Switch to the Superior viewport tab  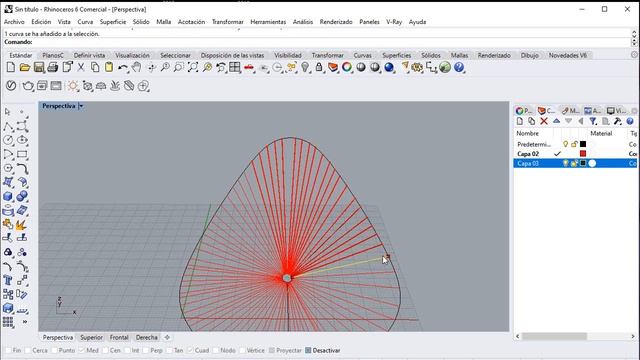click(91, 338)
